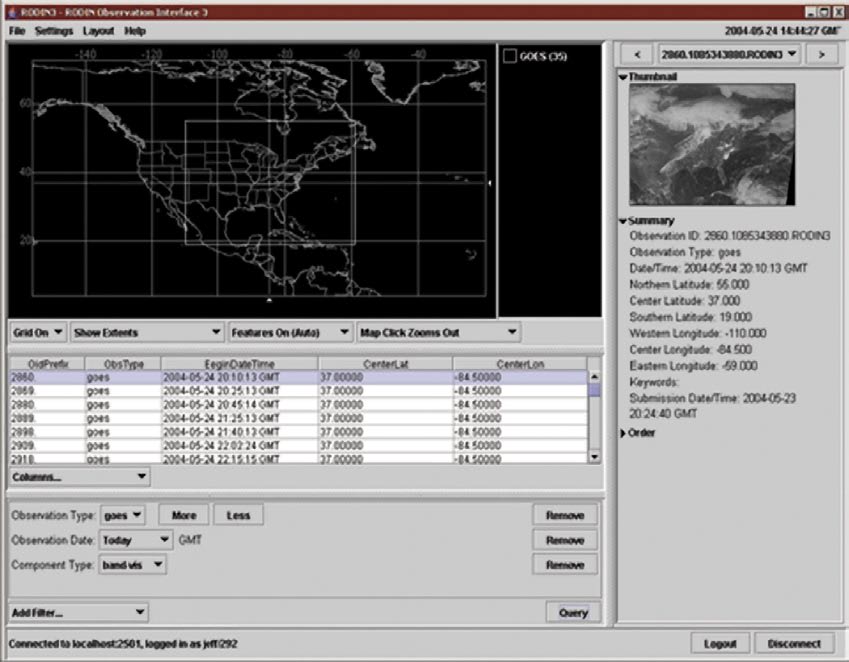Sort by the OidPrefix column header
This screenshot has width=849, height=662.
(x=48, y=364)
